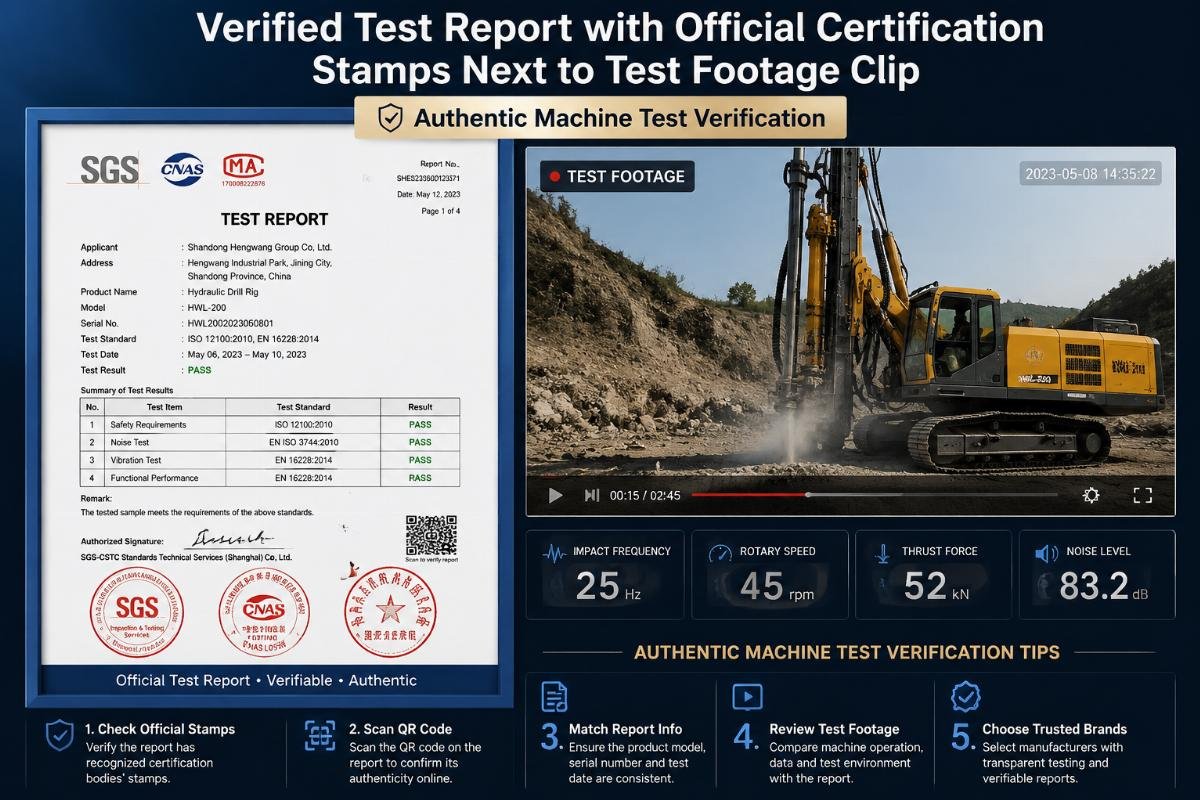Click the Functional Performance table row
This screenshot has width=1200, height=800.
pyautogui.click(x=270, y=478)
